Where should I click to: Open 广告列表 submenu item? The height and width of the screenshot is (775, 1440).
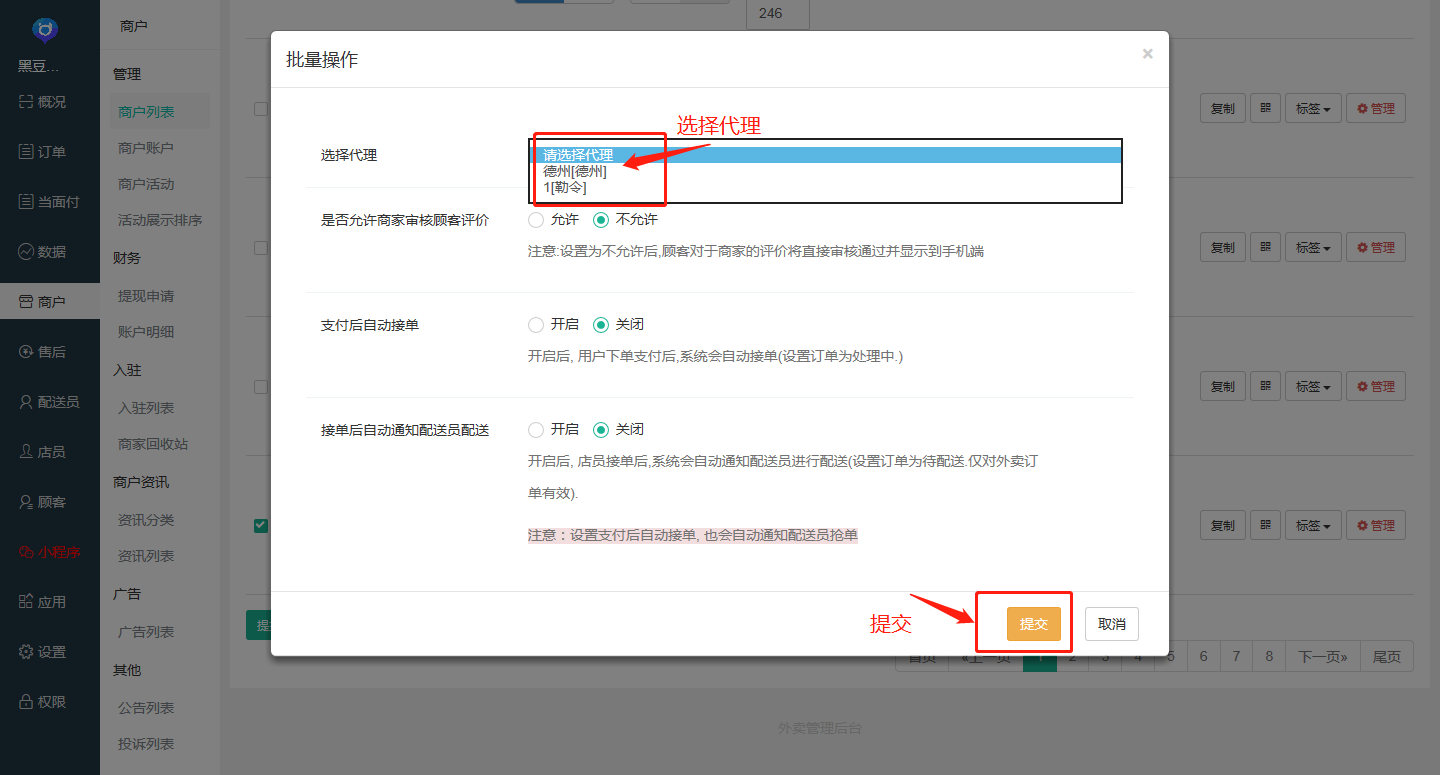tap(146, 632)
